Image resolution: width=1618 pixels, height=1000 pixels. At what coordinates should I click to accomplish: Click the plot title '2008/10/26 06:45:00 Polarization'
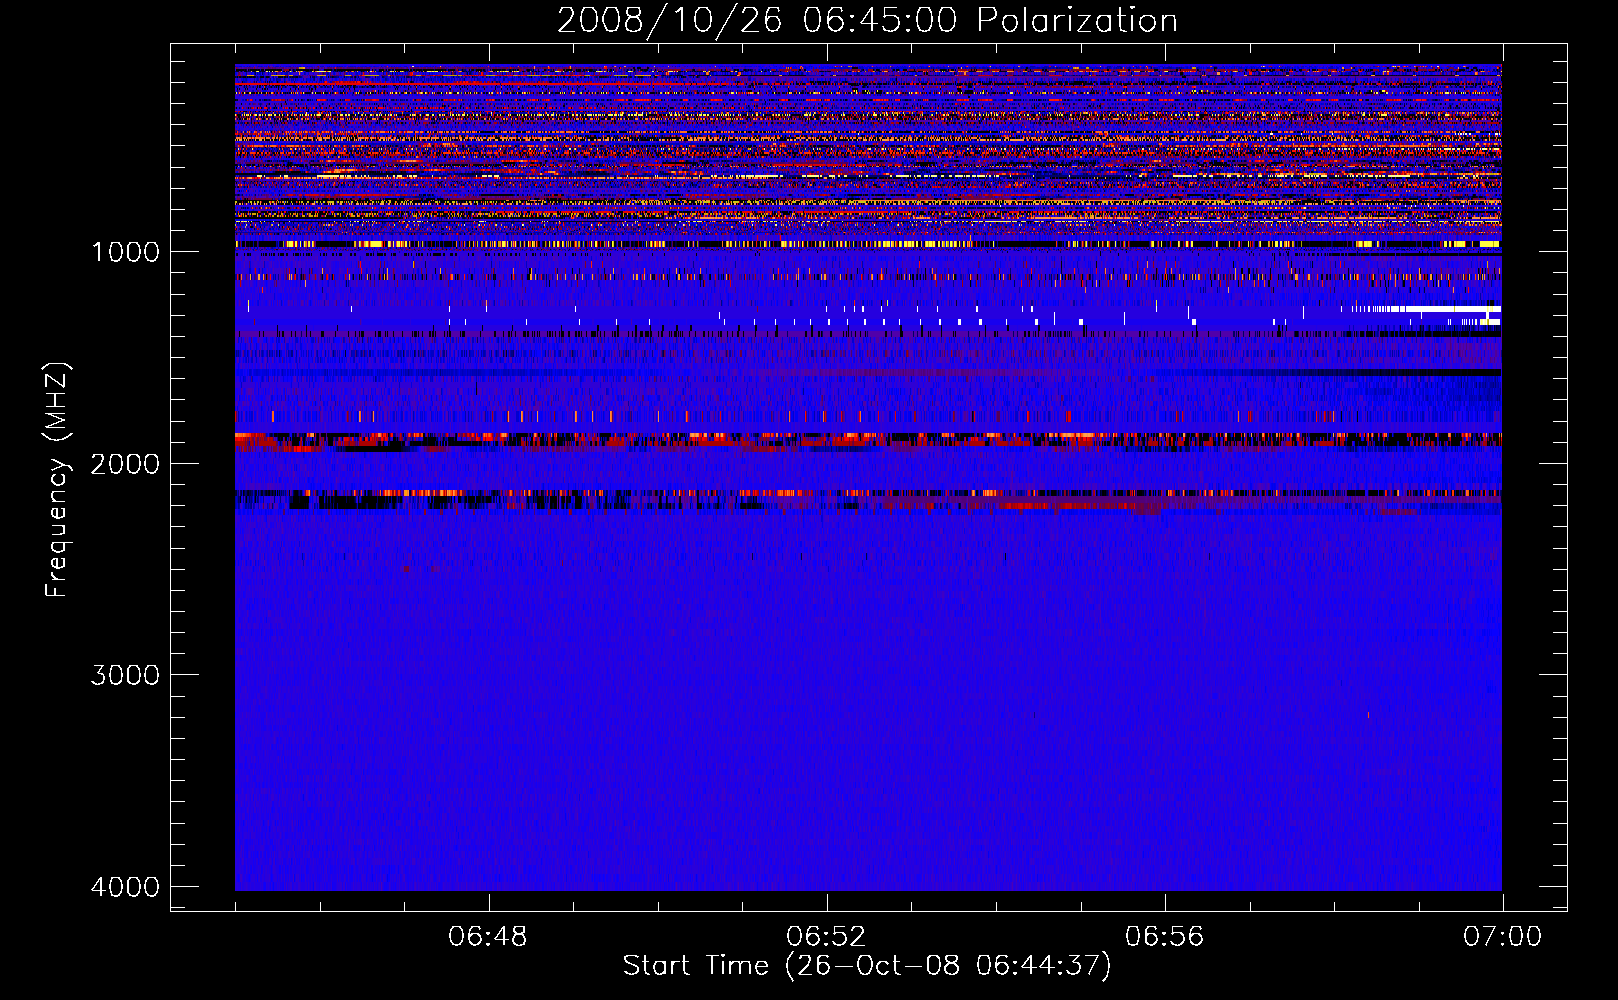867,20
